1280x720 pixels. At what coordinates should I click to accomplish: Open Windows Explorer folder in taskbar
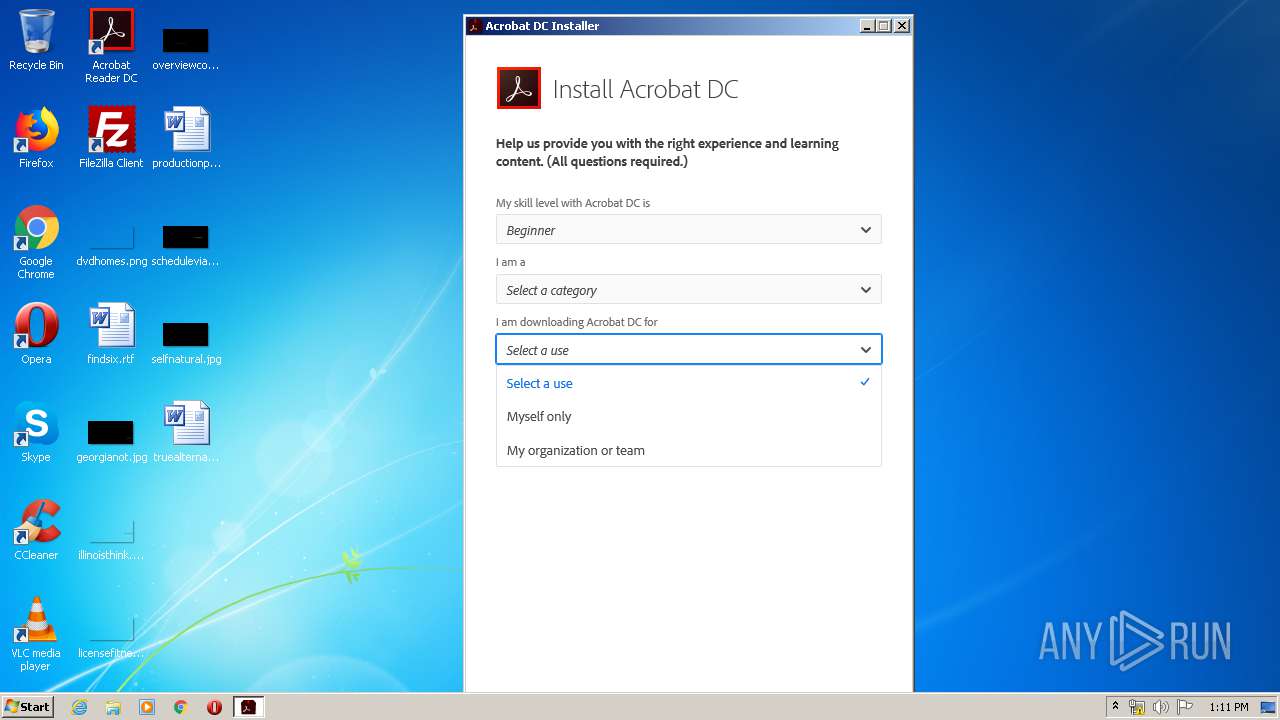(113, 707)
